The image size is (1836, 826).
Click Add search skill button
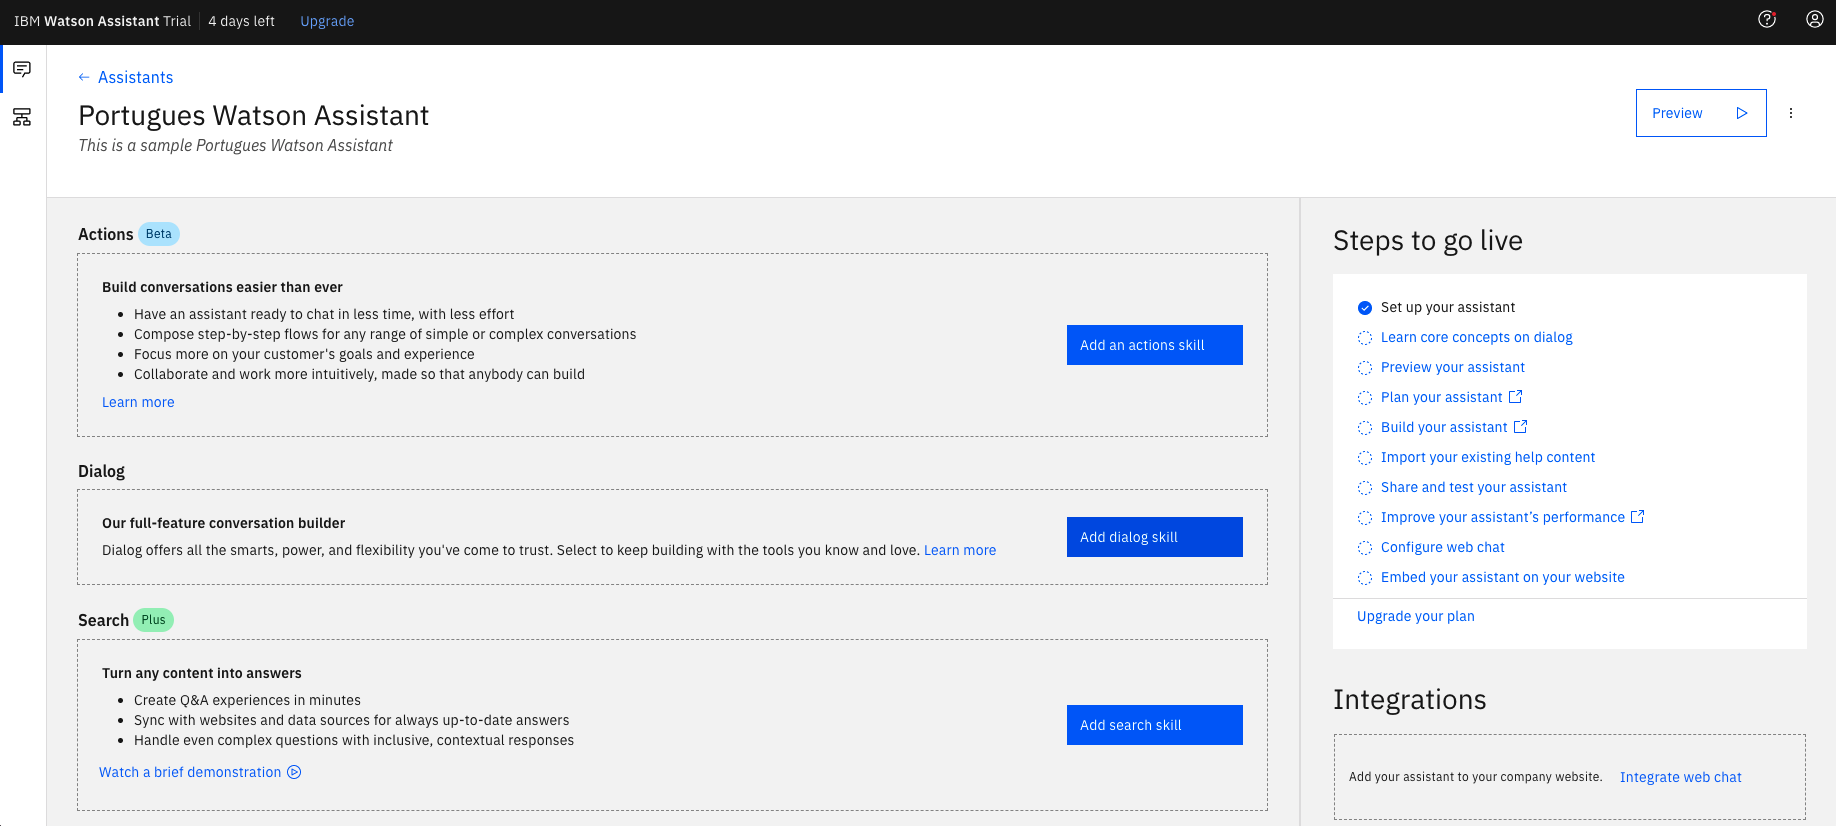[1155, 725]
